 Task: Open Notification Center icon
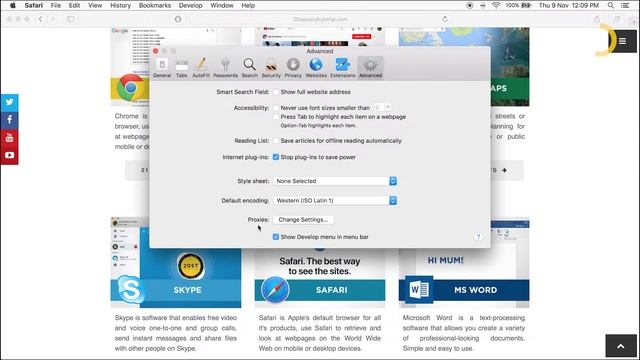coord(624,5)
